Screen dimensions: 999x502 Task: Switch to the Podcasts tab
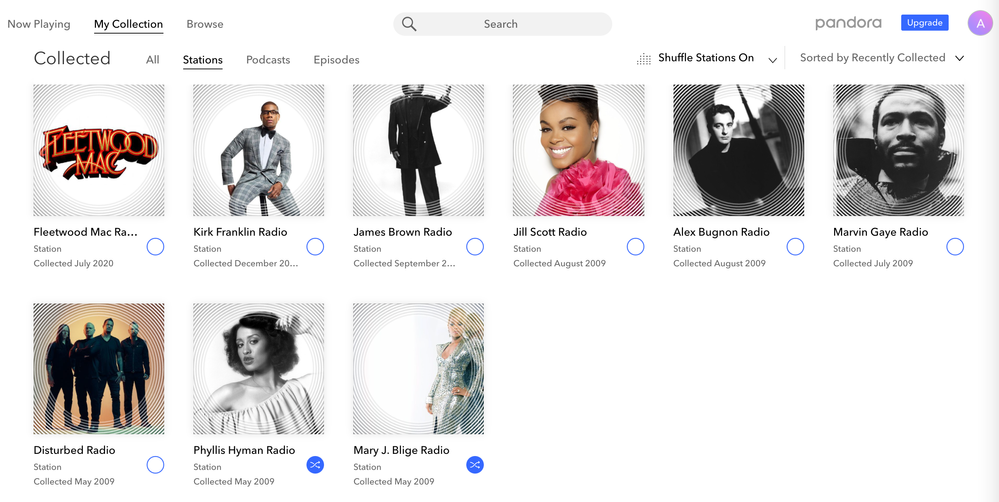click(268, 60)
